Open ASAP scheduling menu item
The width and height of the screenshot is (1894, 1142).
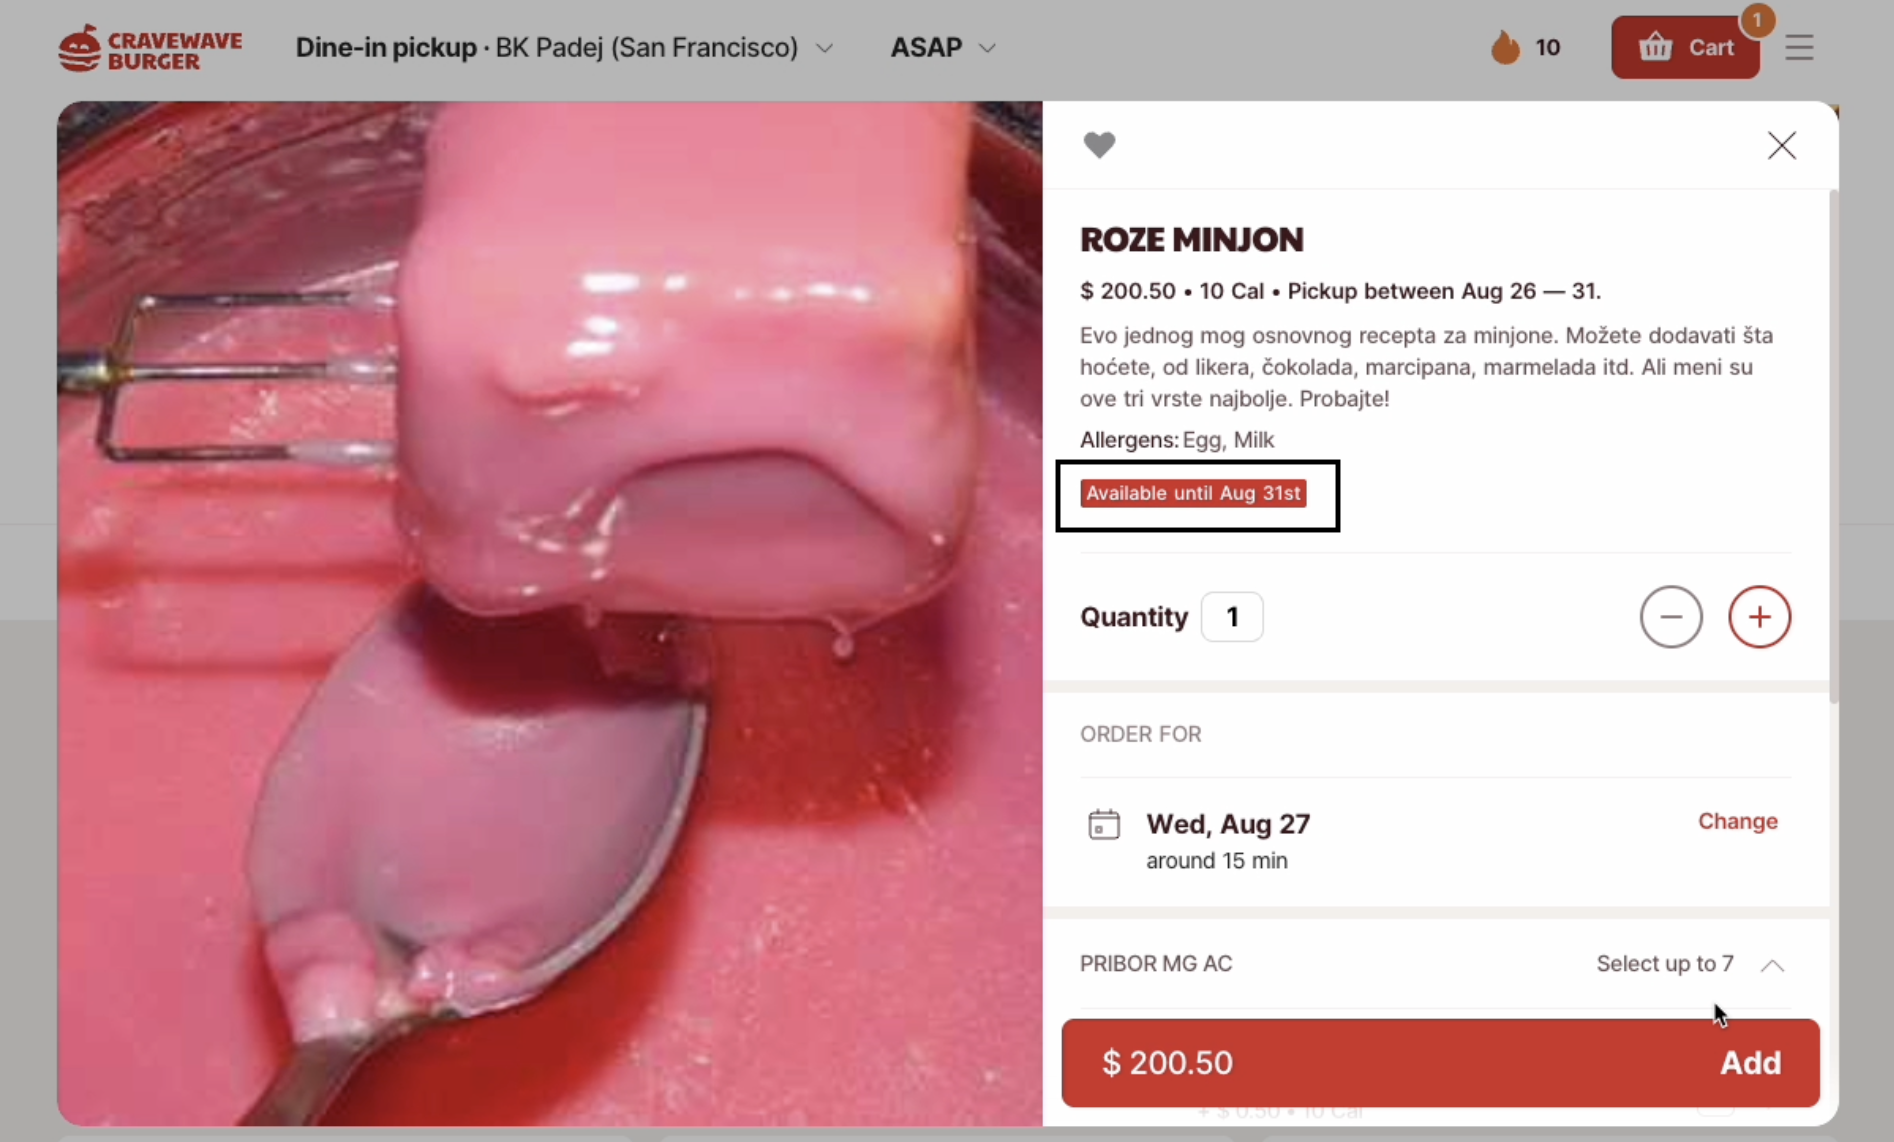(941, 47)
